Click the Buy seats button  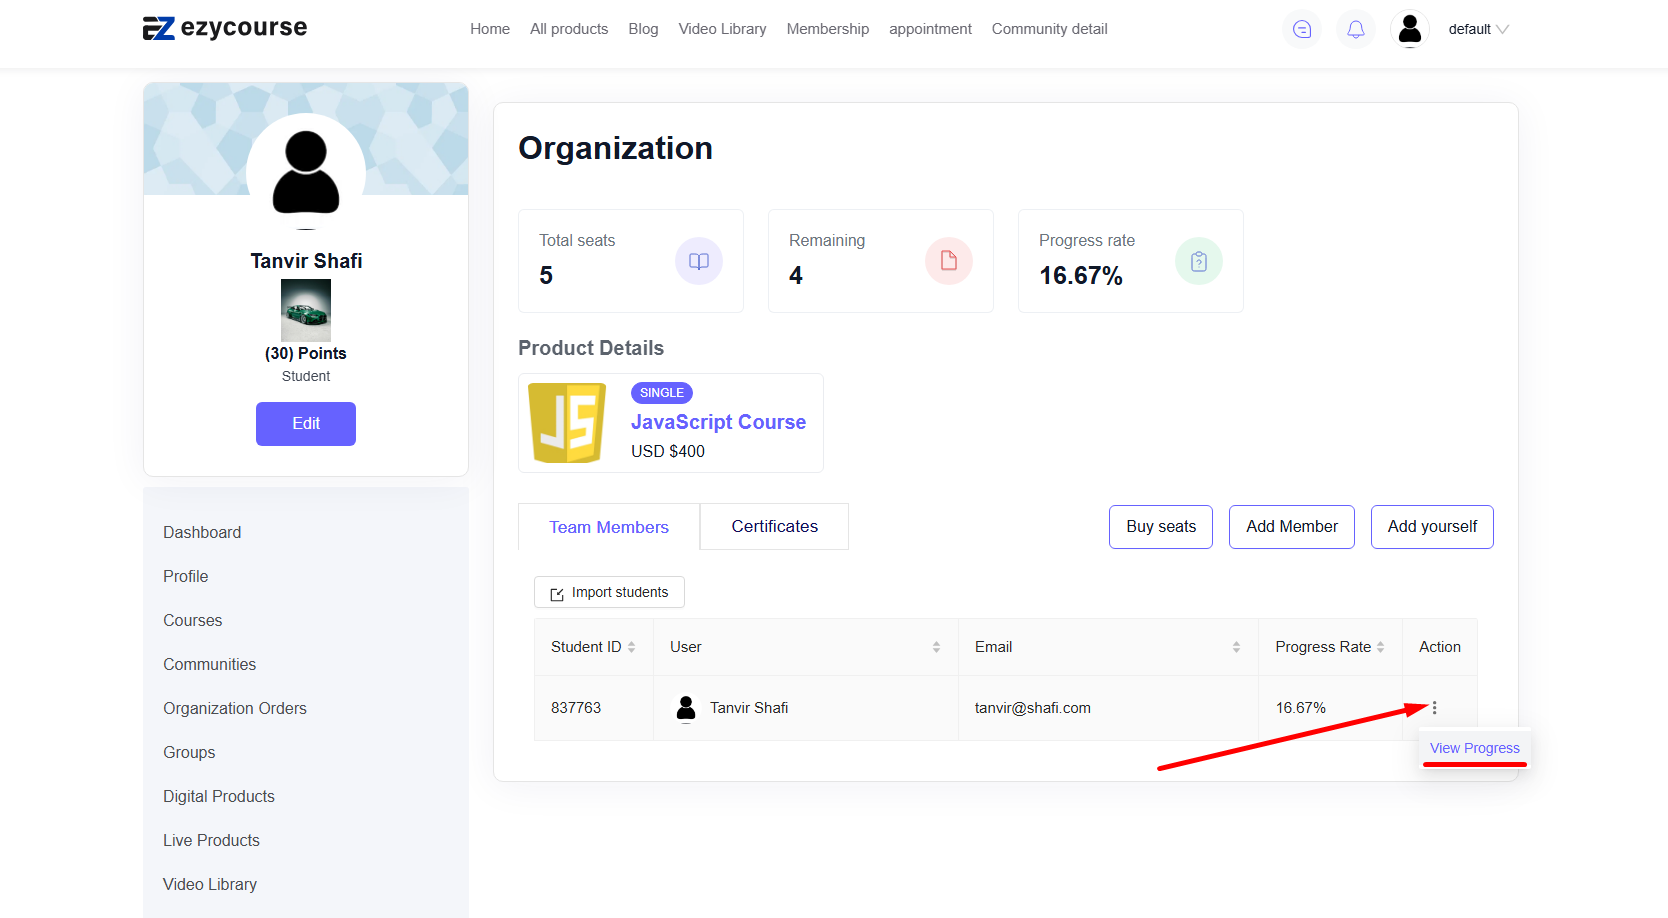click(x=1160, y=527)
